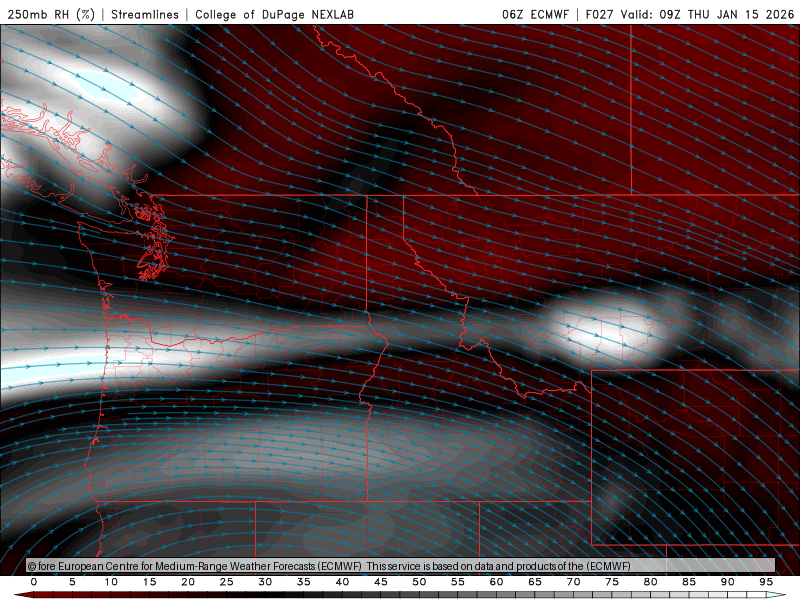The height and width of the screenshot is (600, 800).
Task: Click the "45" color scale label
Action: click(x=381, y=582)
